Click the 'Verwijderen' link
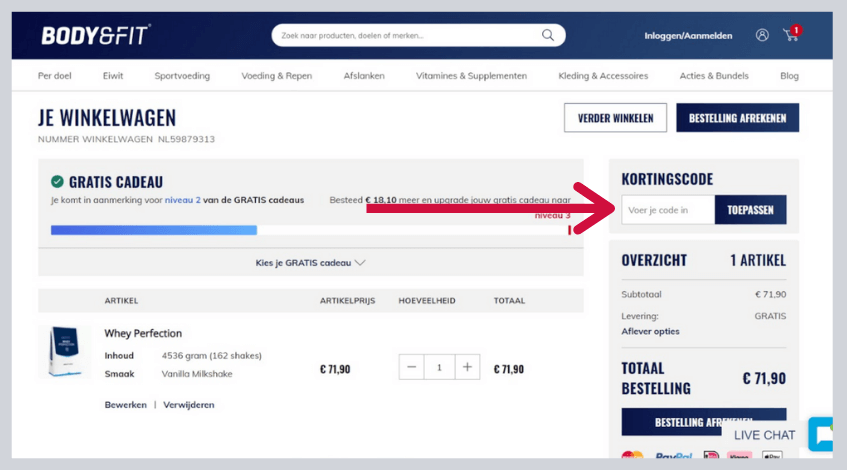This screenshot has width=847, height=470. tap(188, 405)
